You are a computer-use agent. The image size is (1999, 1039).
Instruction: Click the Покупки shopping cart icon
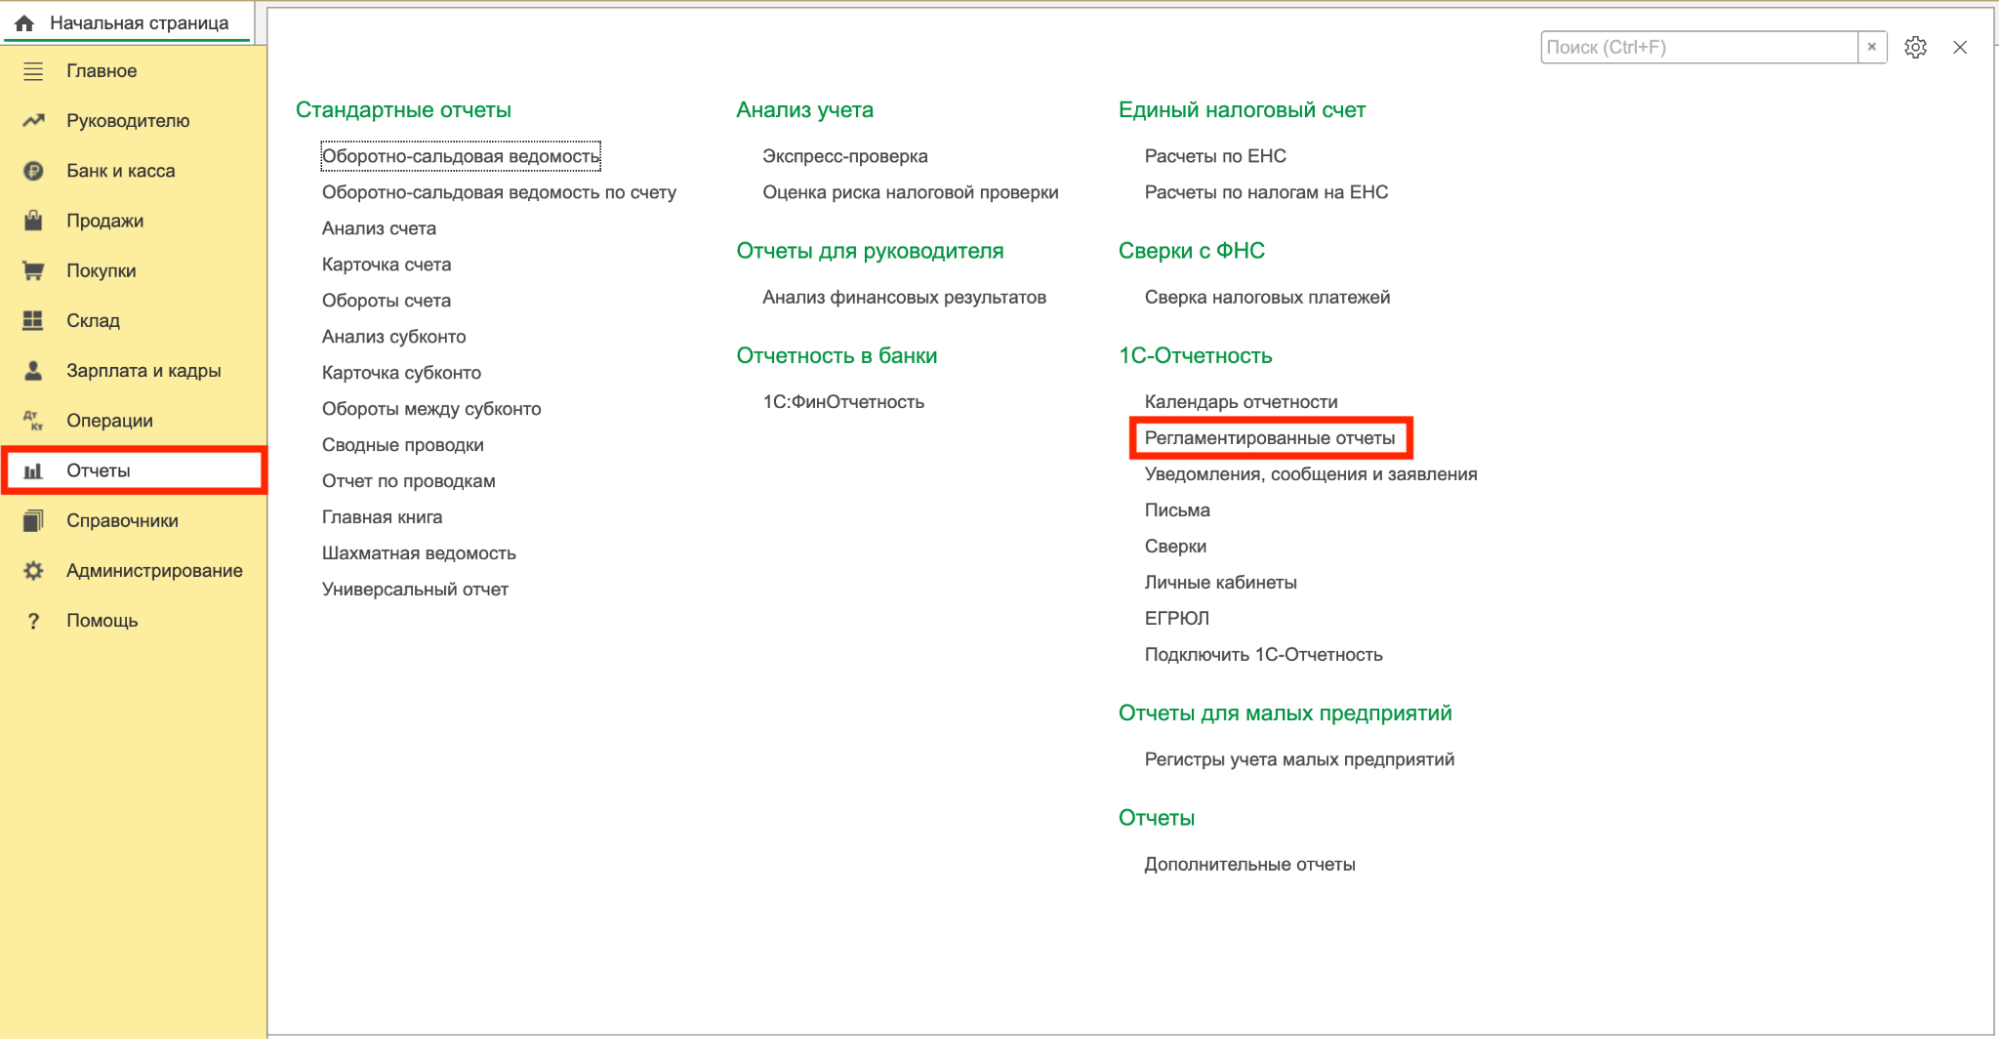[33, 271]
